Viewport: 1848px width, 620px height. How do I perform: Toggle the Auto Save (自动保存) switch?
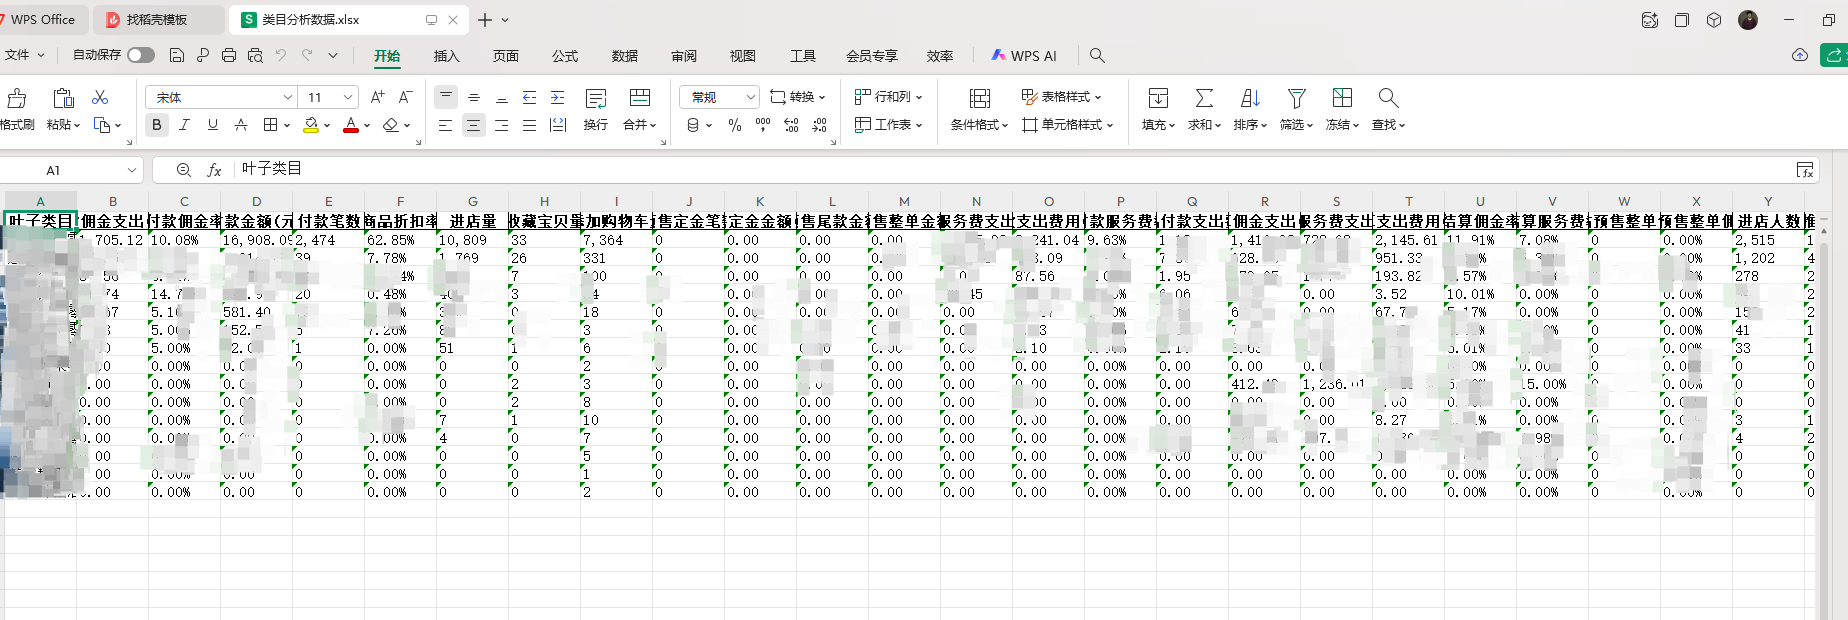click(141, 55)
